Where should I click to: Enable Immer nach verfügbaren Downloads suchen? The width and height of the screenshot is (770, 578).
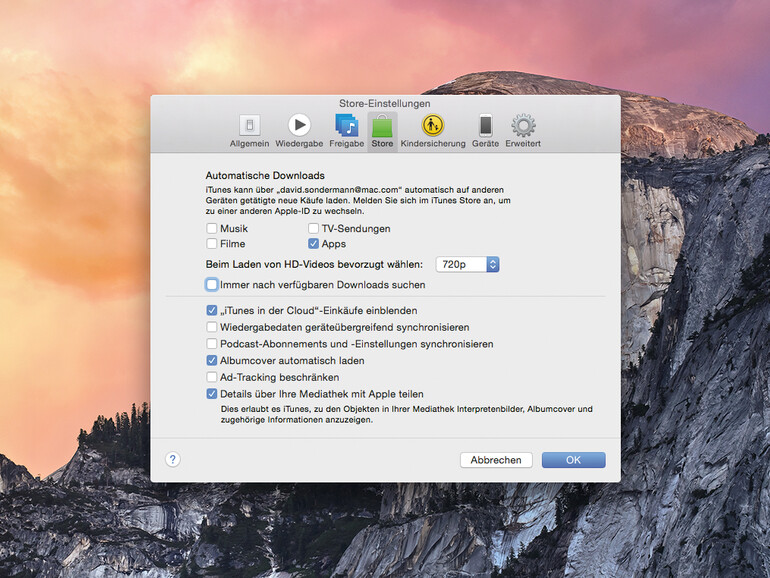212,286
